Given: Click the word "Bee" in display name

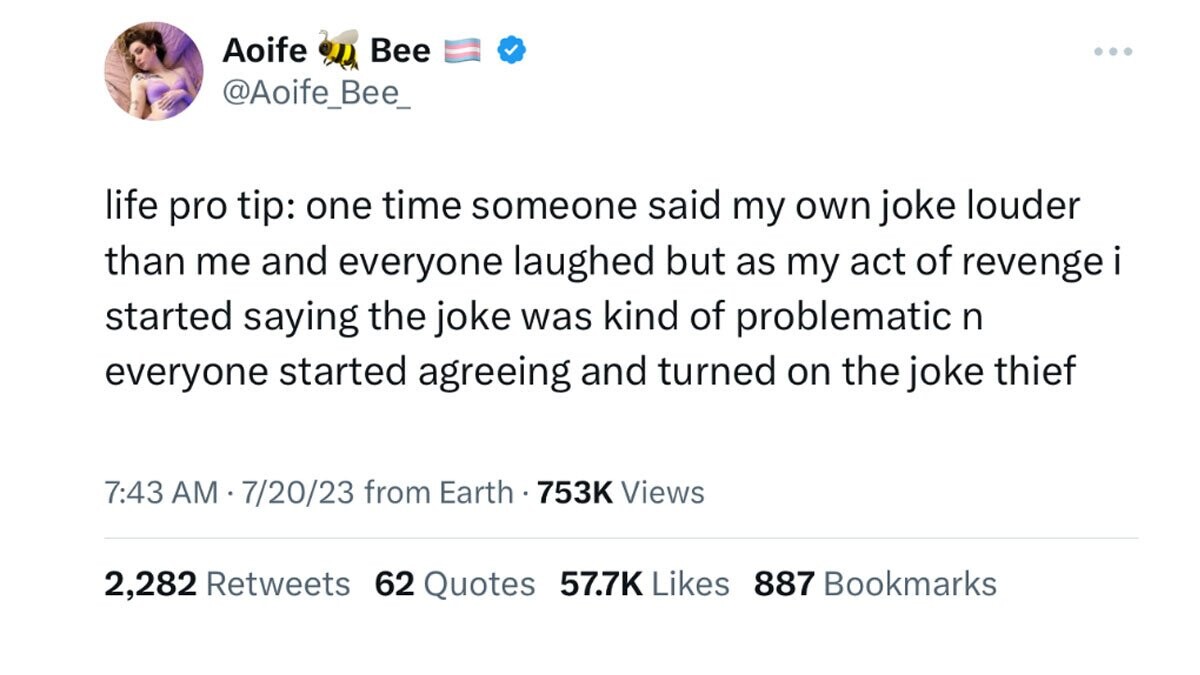Looking at the screenshot, I should click(x=400, y=50).
